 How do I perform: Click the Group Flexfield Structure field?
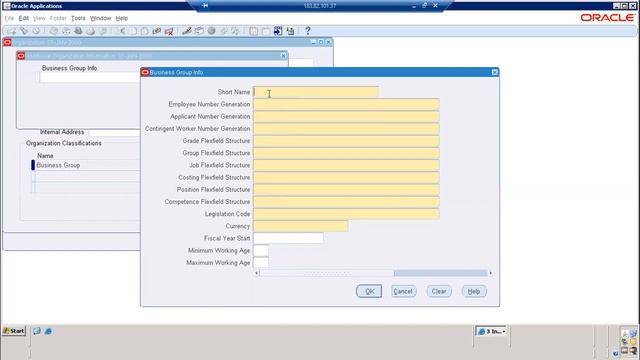346,153
